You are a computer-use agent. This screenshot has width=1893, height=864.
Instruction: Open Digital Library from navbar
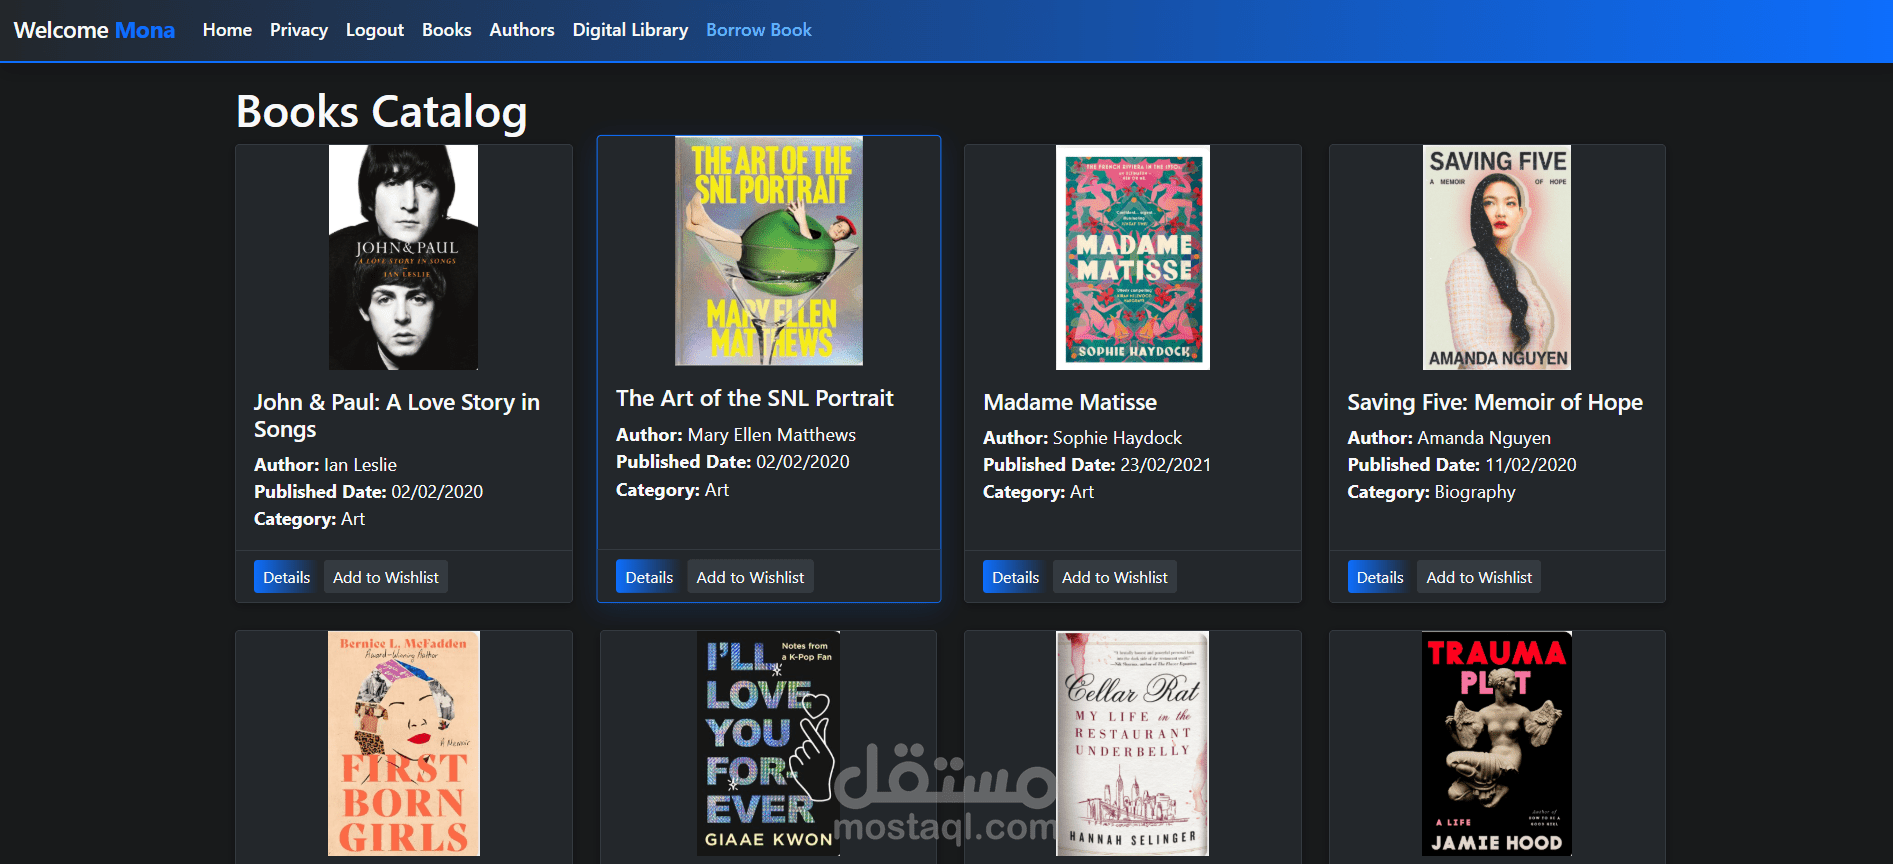pyautogui.click(x=630, y=30)
